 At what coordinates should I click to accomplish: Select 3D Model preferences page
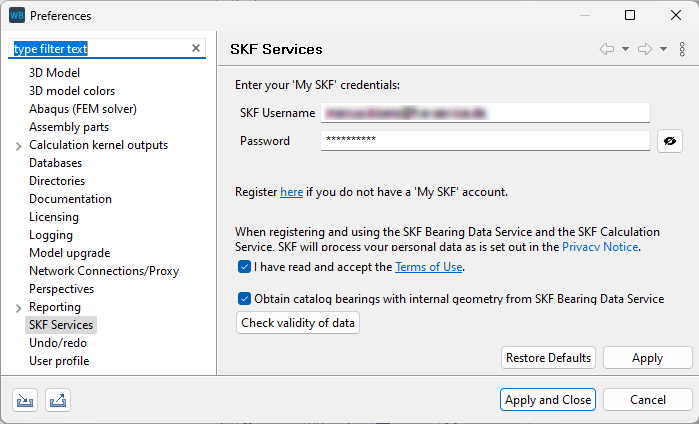(x=54, y=73)
